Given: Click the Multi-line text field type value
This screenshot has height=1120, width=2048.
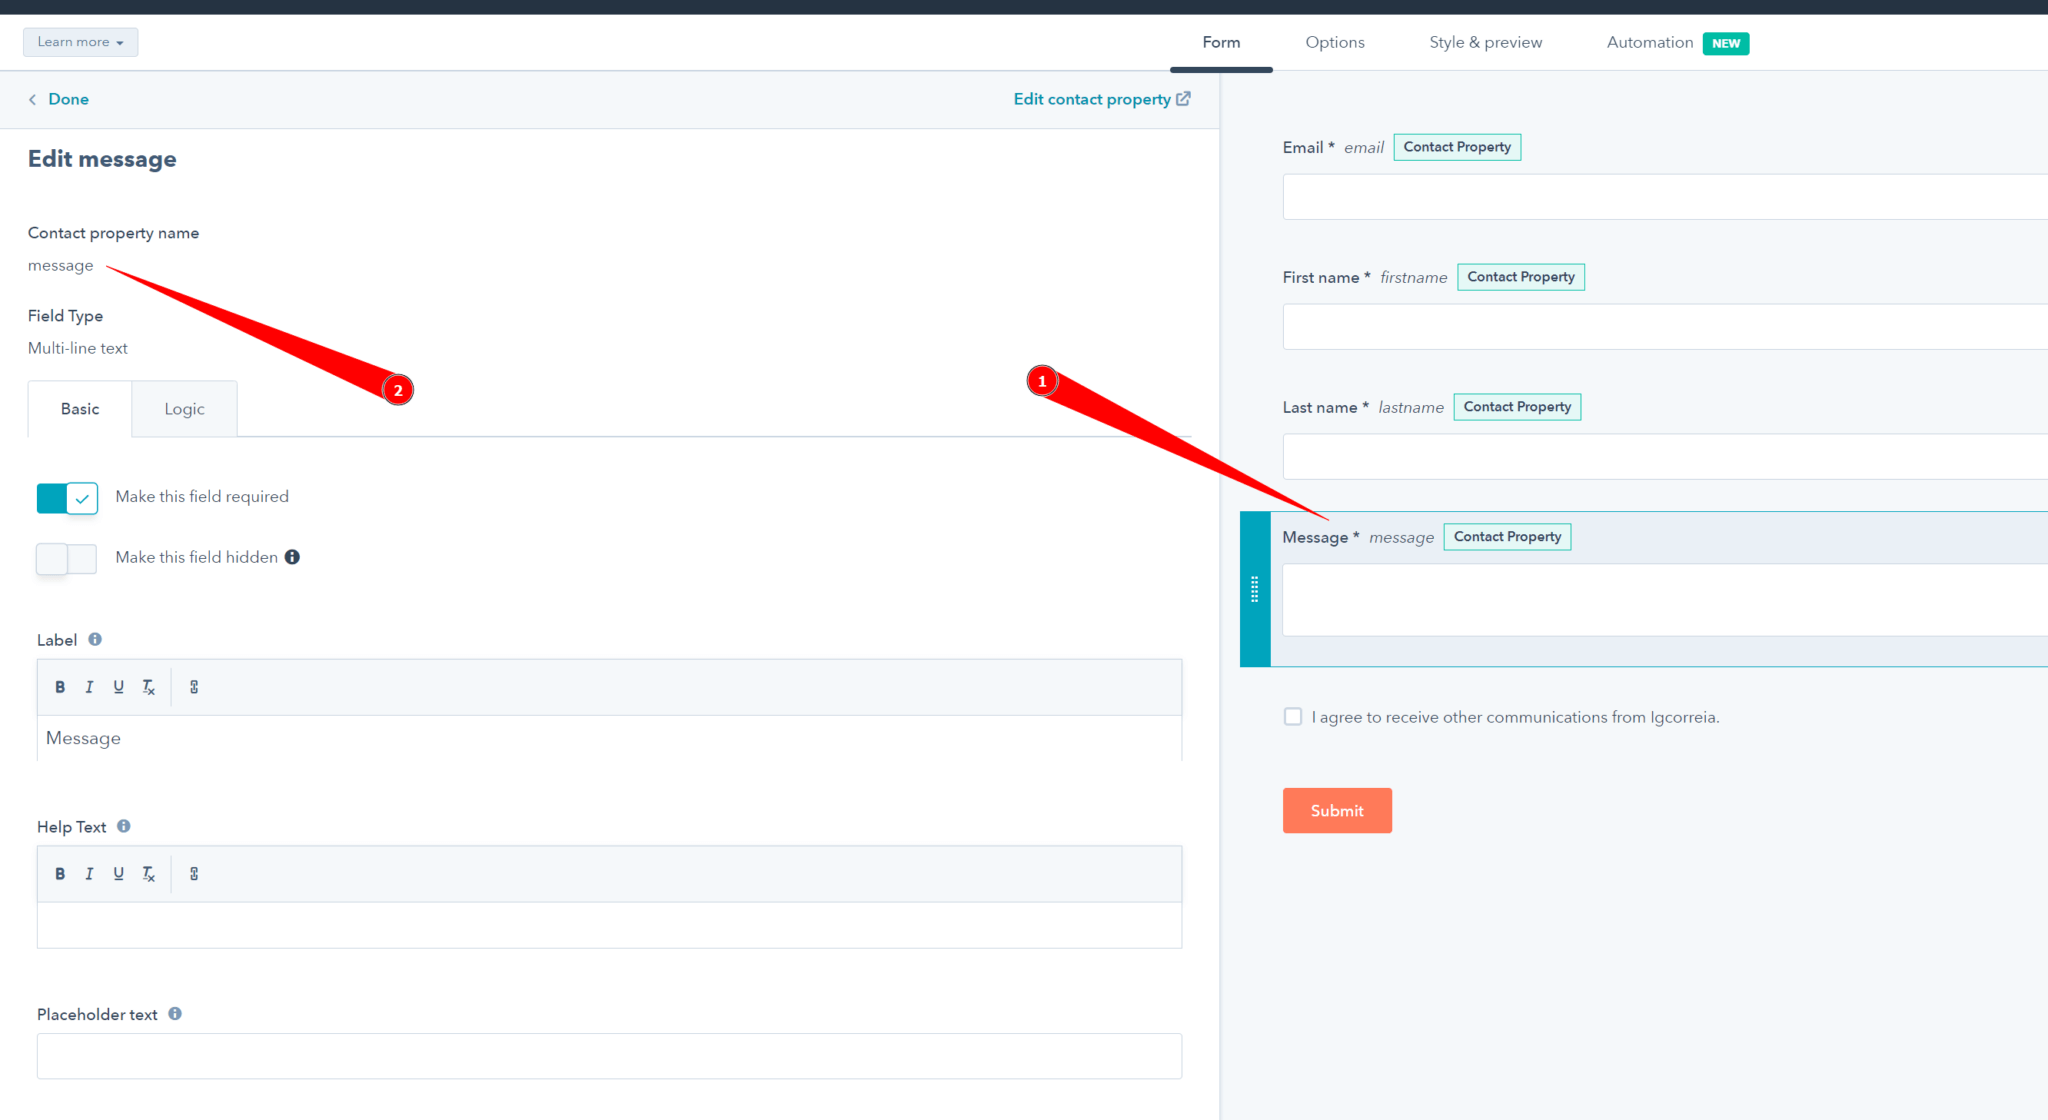Looking at the screenshot, I should click(x=78, y=348).
